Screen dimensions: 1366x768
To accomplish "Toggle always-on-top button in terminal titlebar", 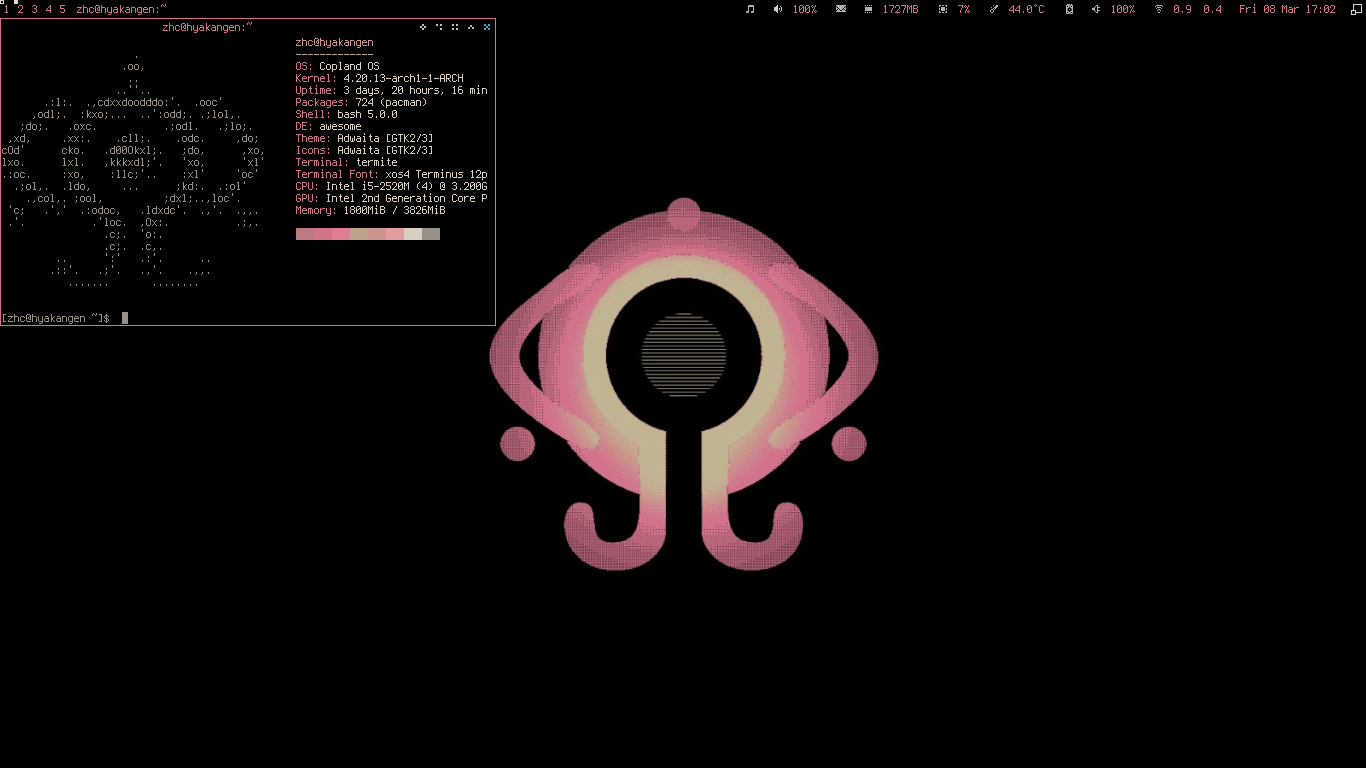I will click(471, 27).
